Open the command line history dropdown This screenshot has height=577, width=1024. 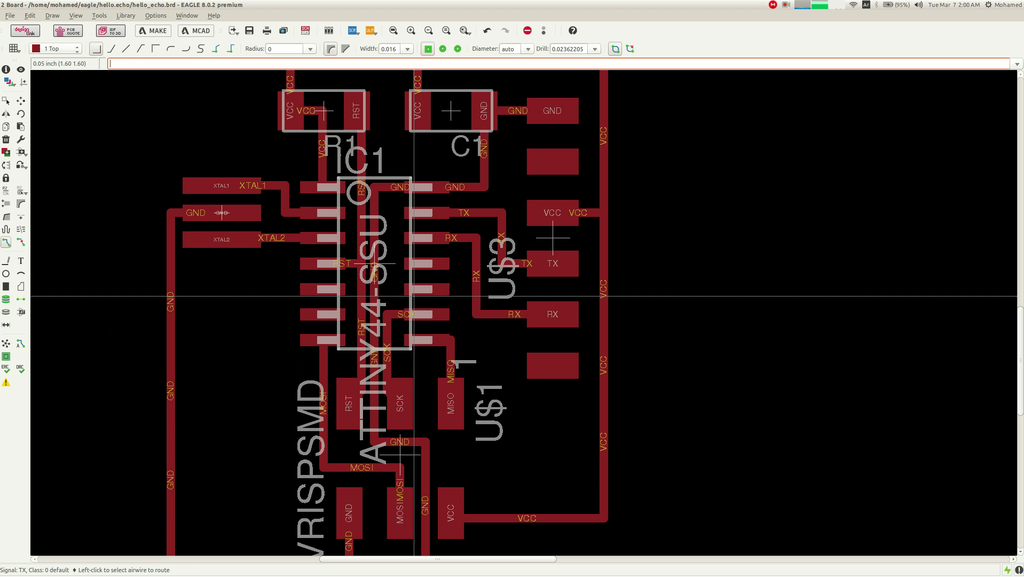(x=1017, y=64)
